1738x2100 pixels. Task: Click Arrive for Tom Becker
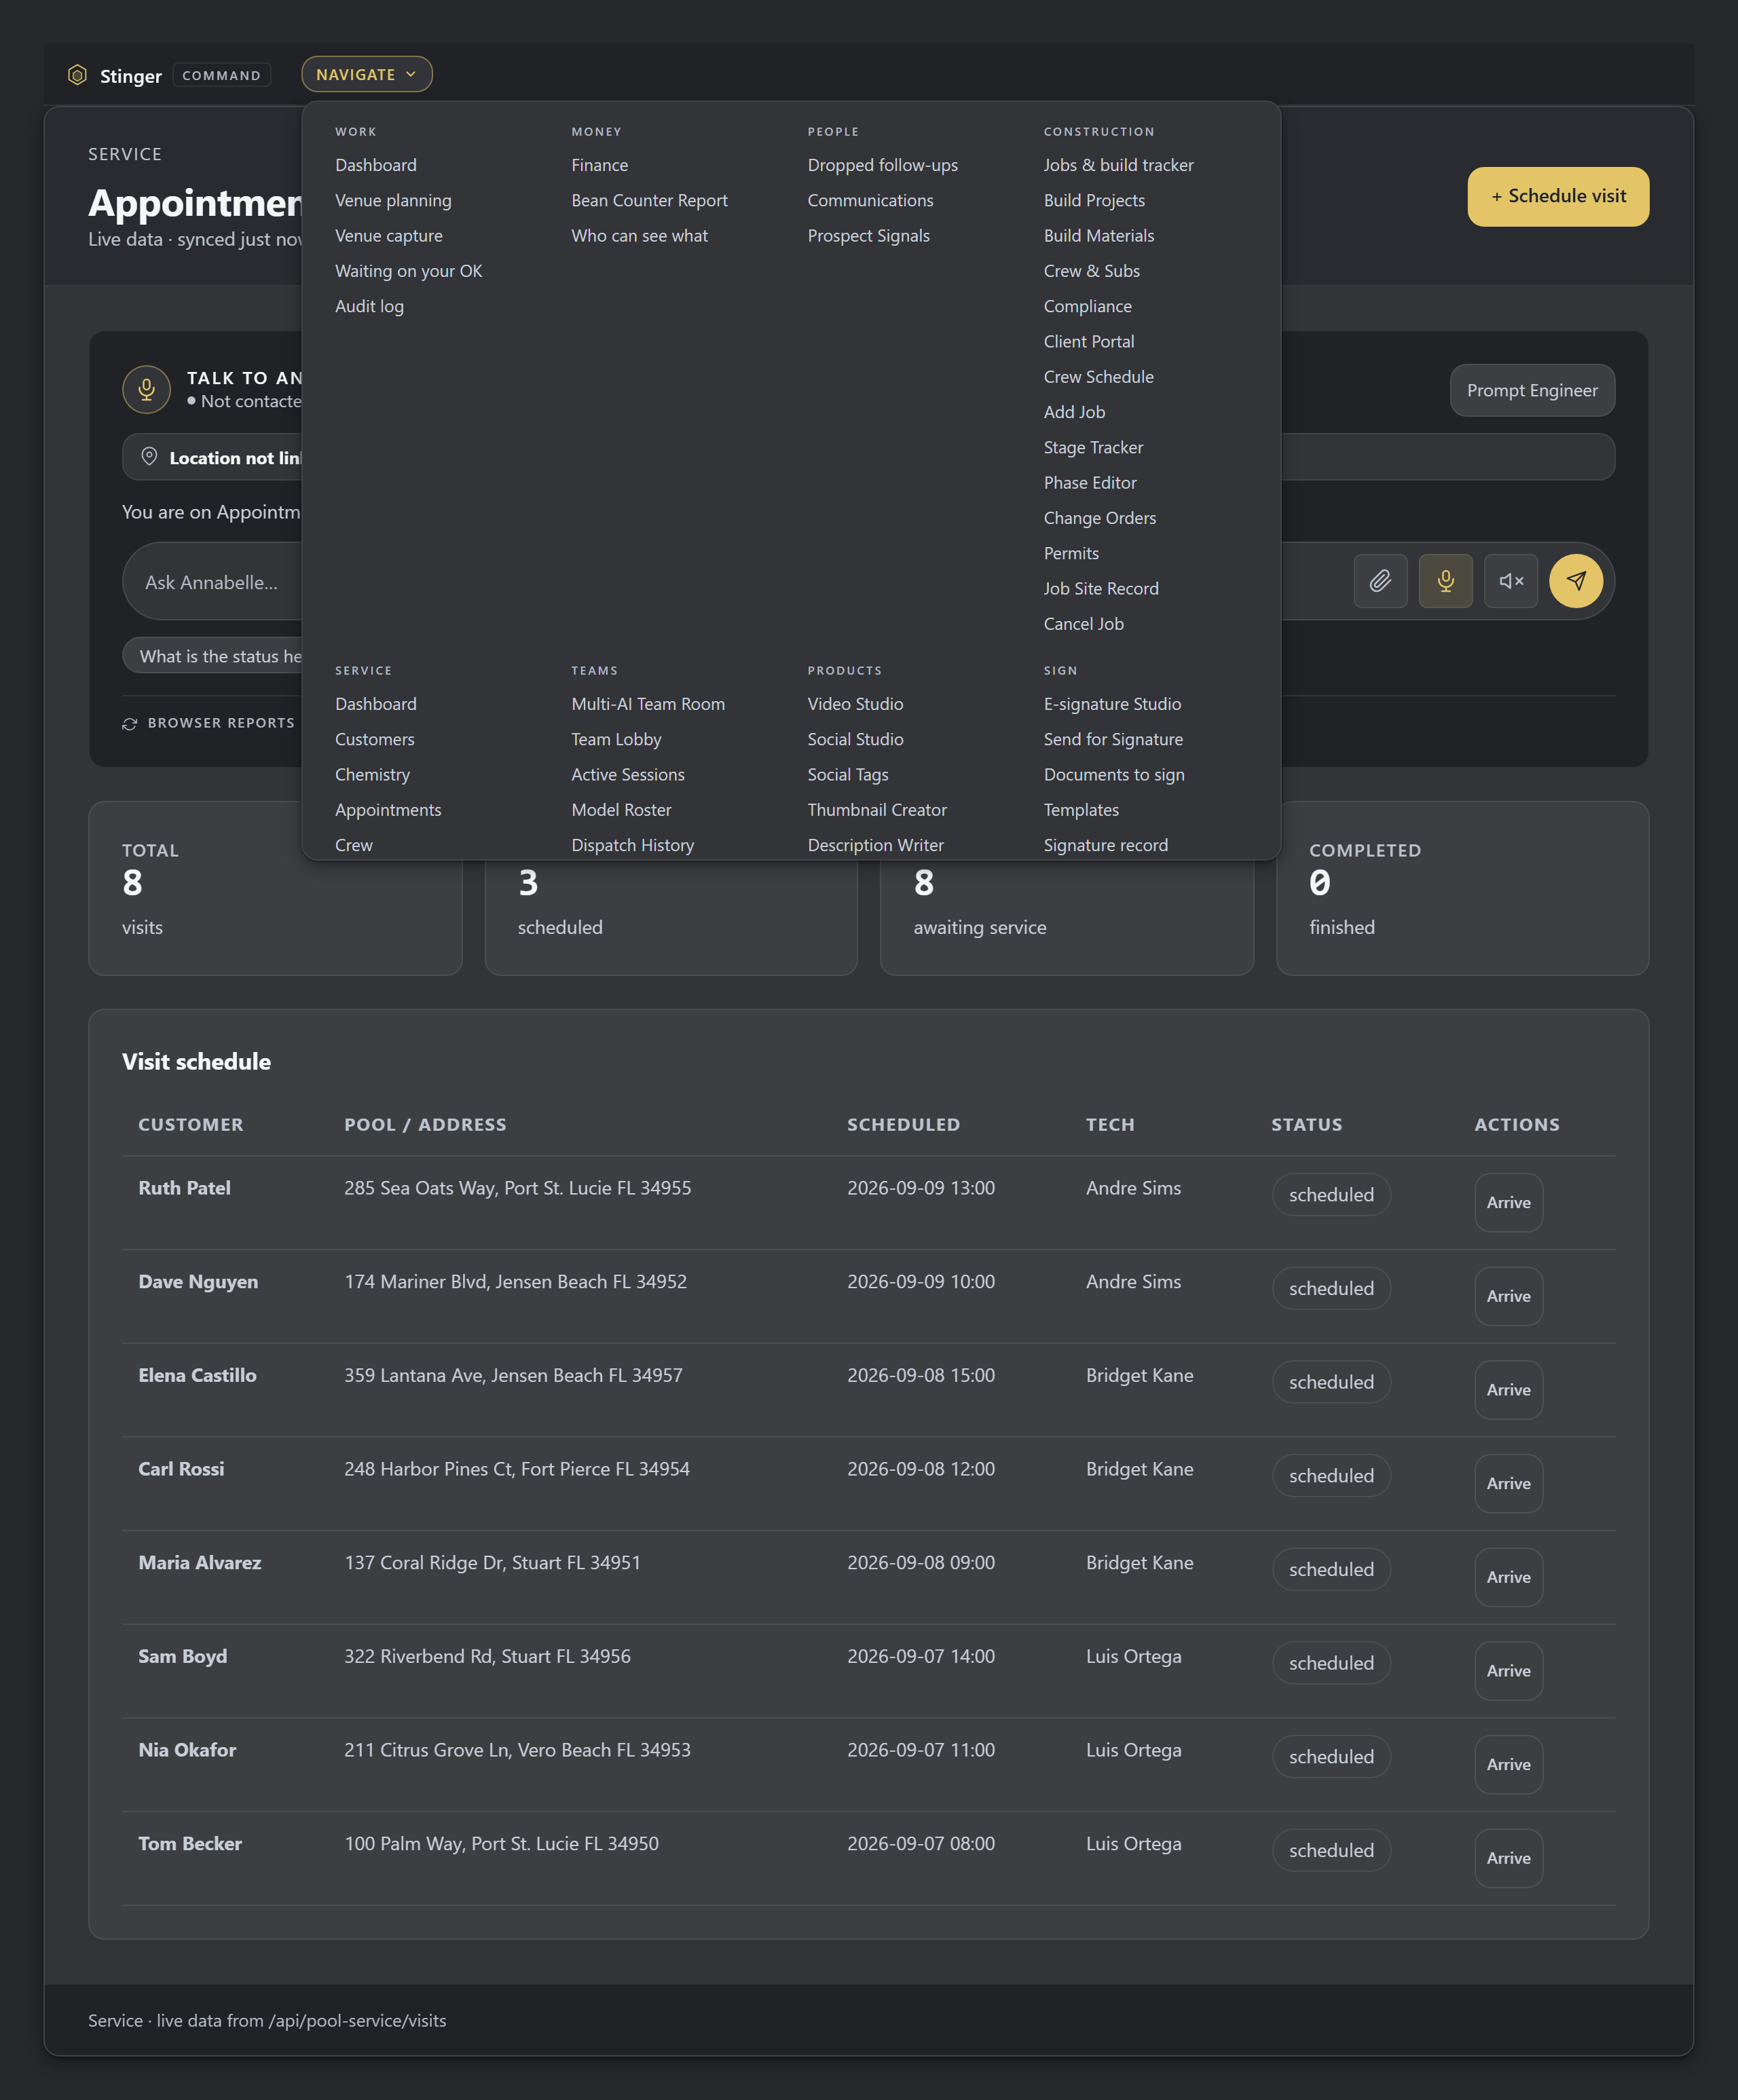point(1508,1858)
